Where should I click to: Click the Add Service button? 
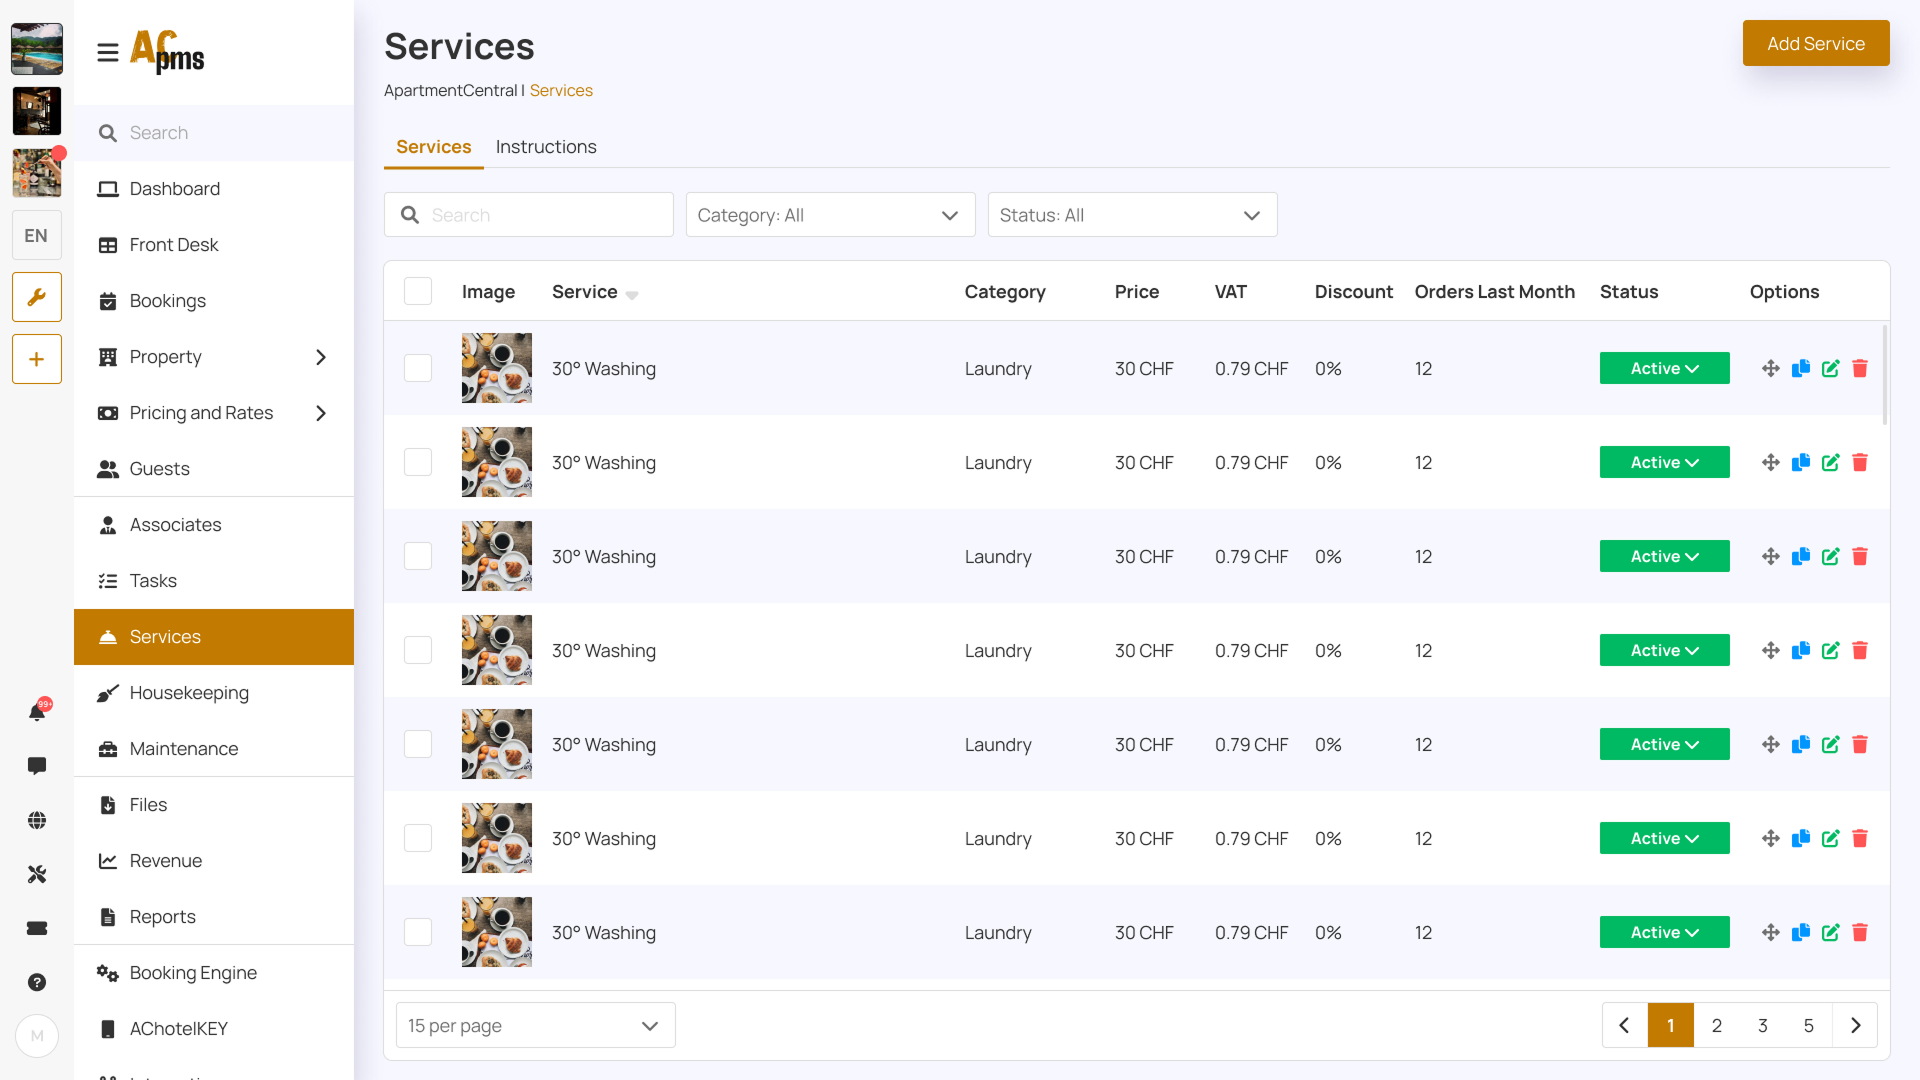point(1815,44)
